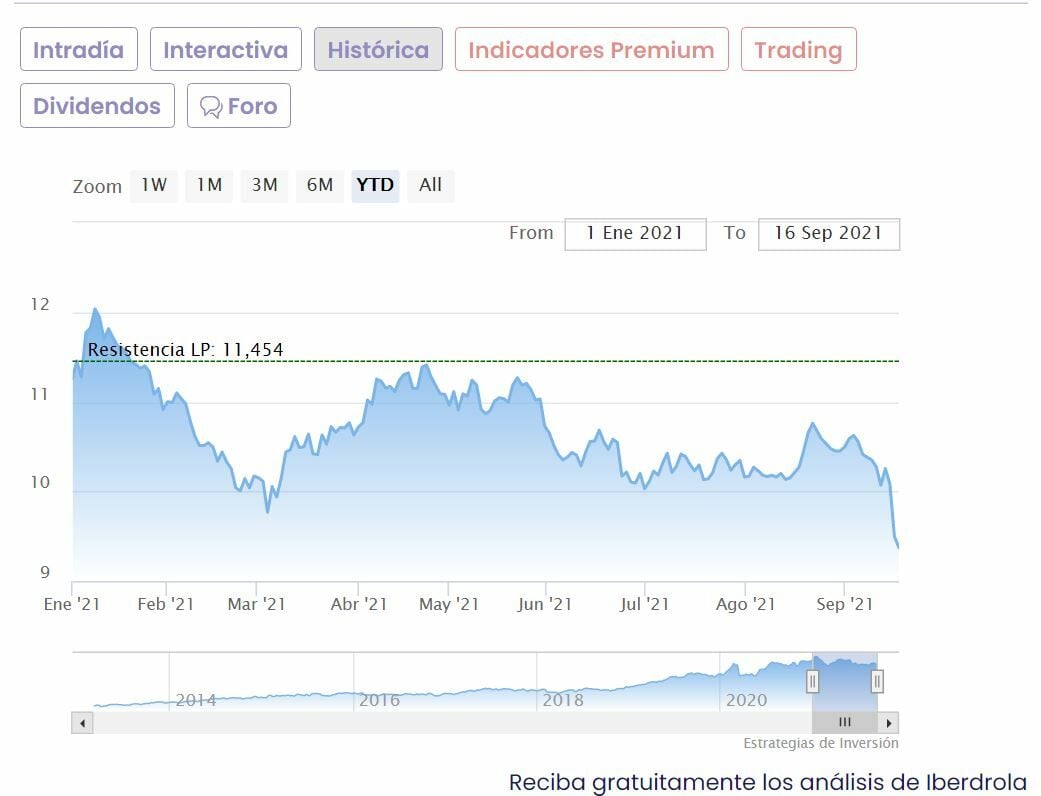This screenshot has width=1041, height=796.
Task: Select YTD zoom range
Action: tap(375, 185)
